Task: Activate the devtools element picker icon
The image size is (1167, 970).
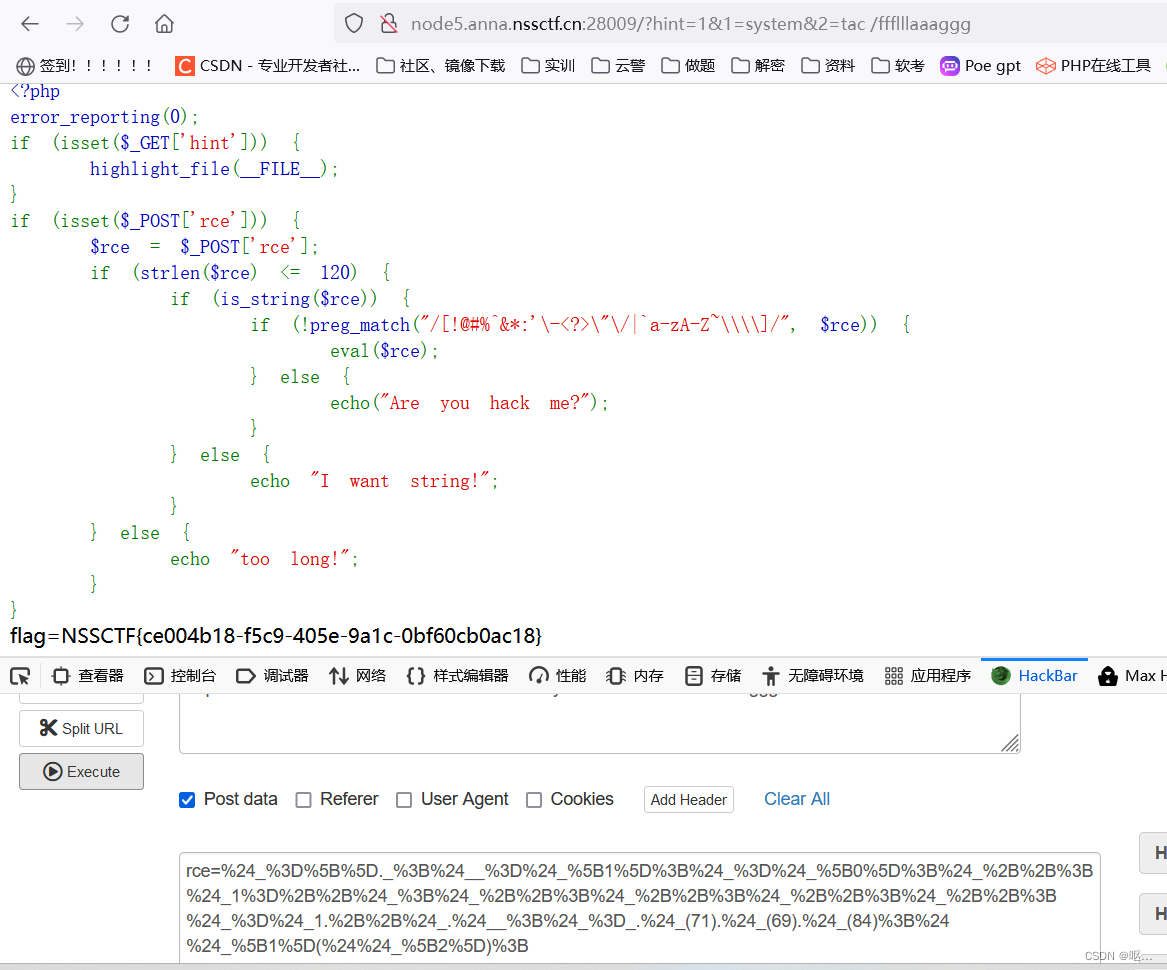Action: coord(20,676)
